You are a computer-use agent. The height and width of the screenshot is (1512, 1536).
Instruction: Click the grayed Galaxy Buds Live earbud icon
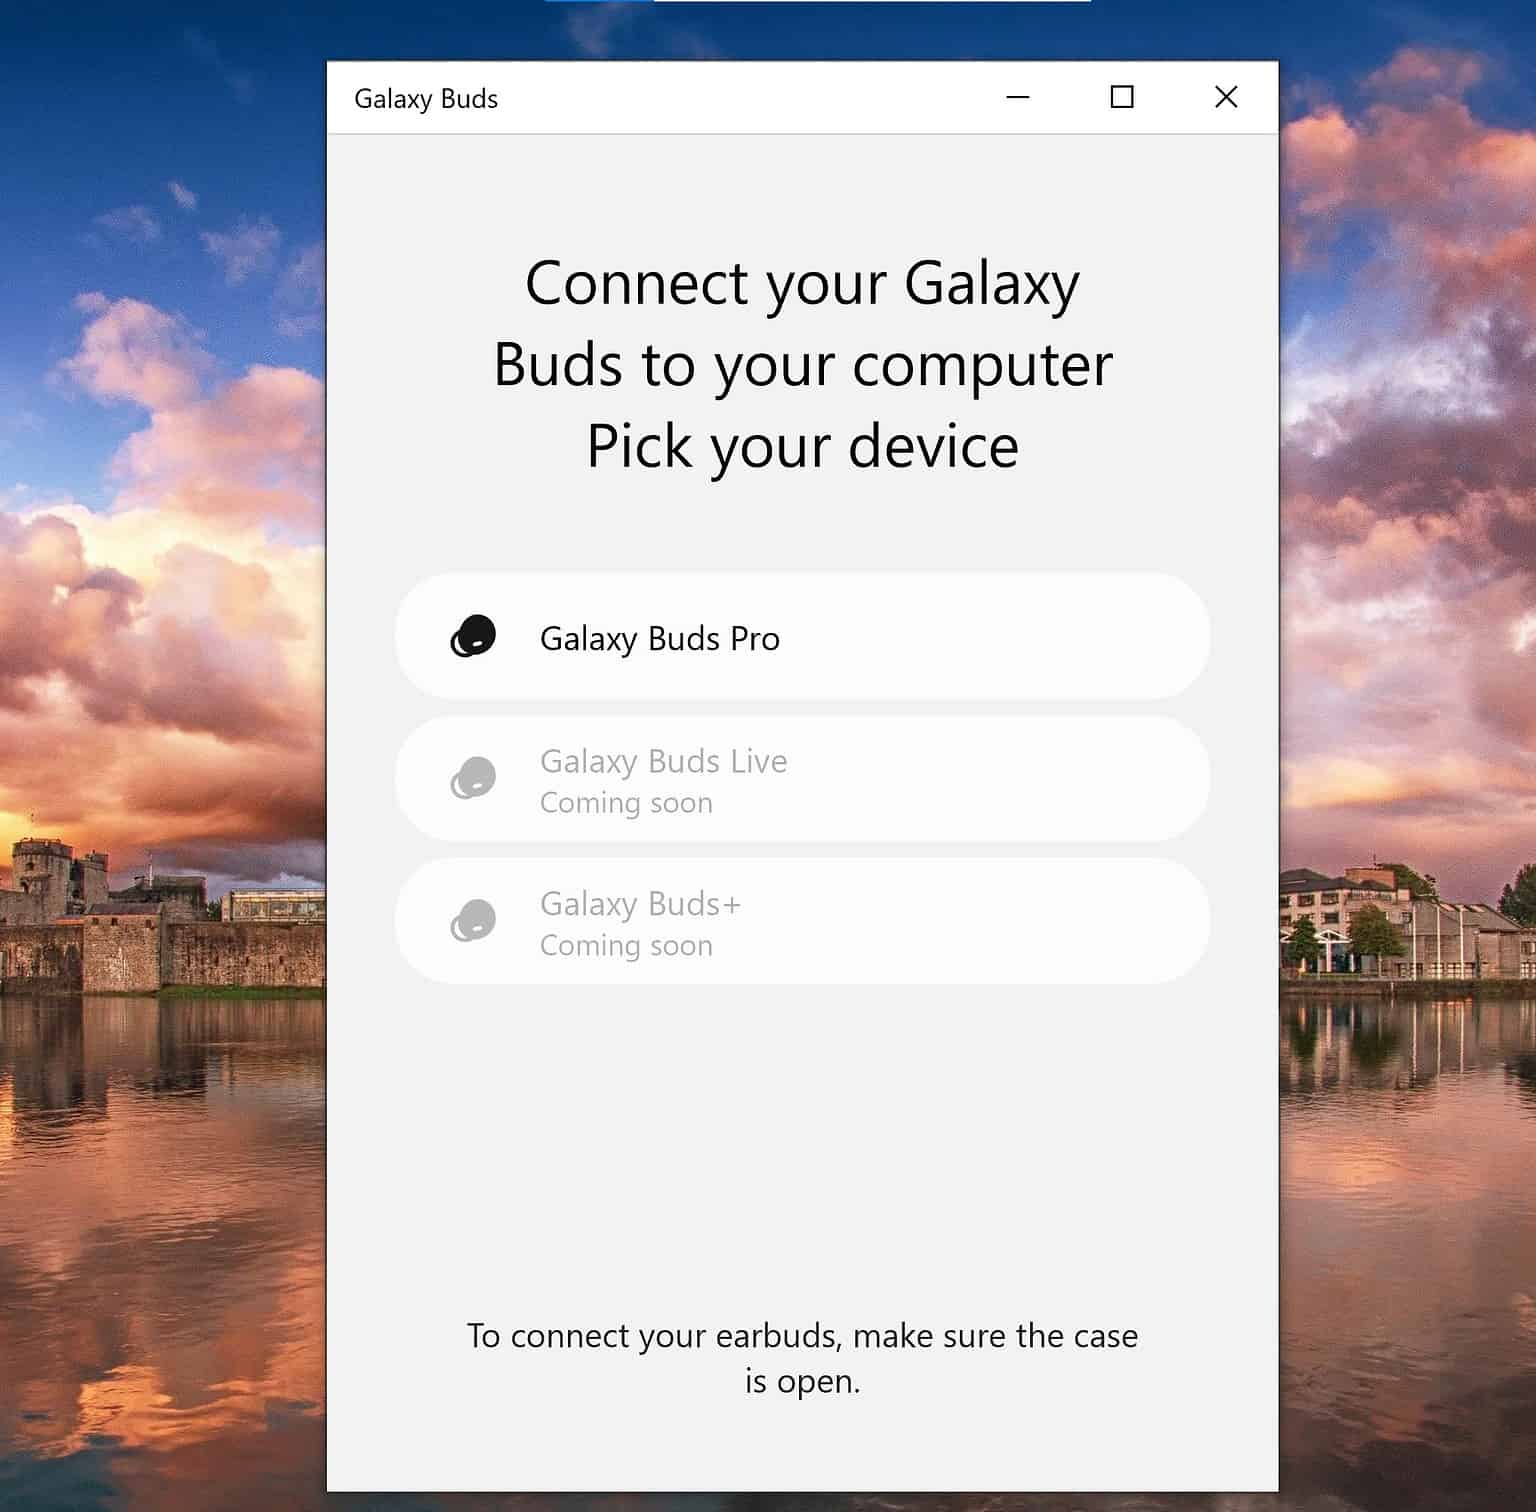475,777
